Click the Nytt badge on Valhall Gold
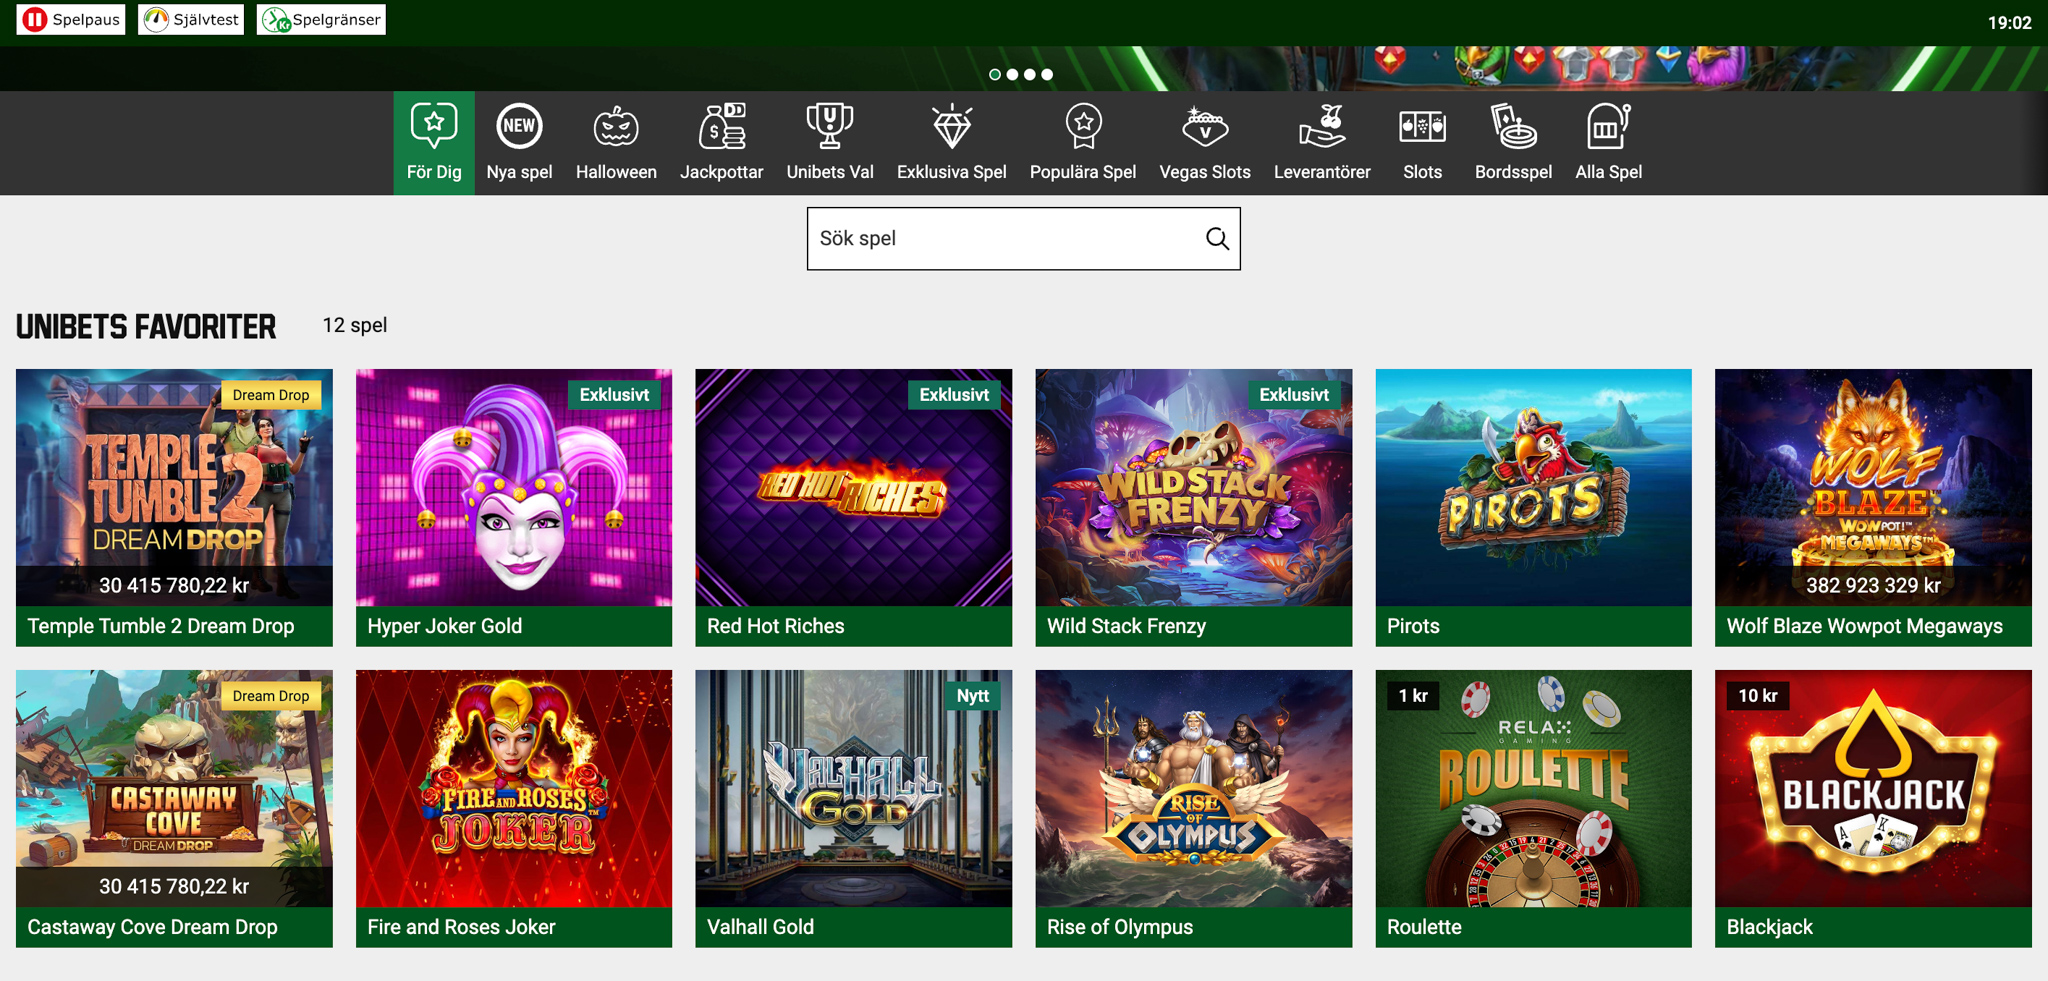 pyautogui.click(x=972, y=696)
